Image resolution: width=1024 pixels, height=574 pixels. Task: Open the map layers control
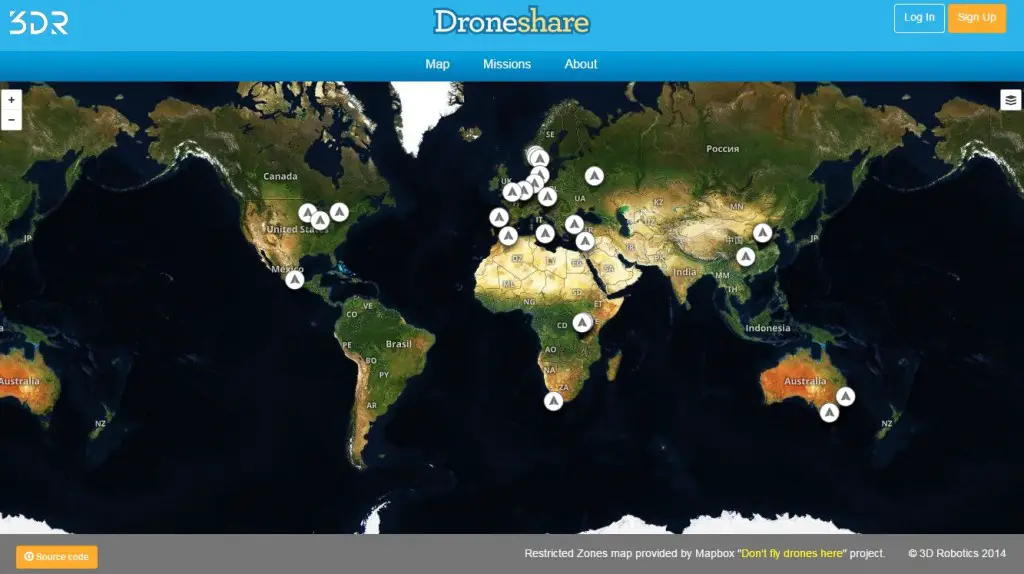[x=1010, y=100]
